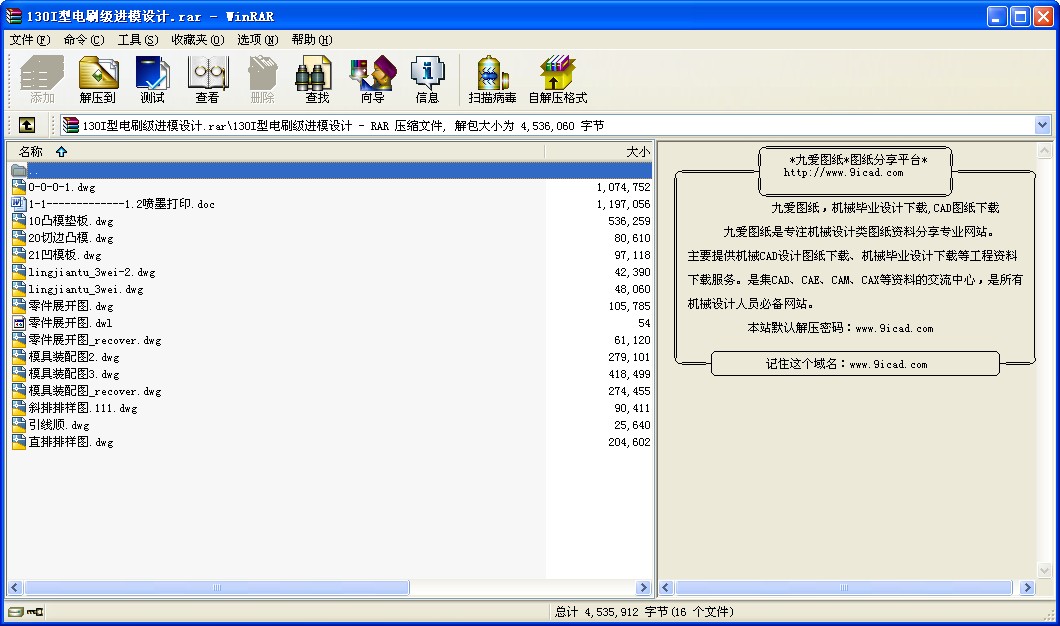Expand the archive path dropdown

click(x=1043, y=125)
